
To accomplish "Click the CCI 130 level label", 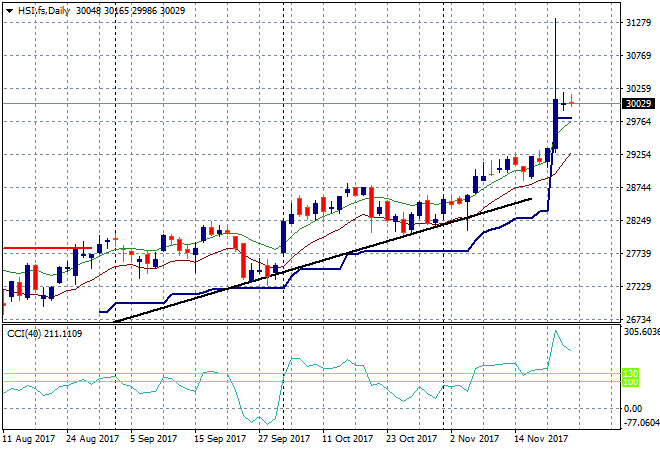I will coord(630,373).
